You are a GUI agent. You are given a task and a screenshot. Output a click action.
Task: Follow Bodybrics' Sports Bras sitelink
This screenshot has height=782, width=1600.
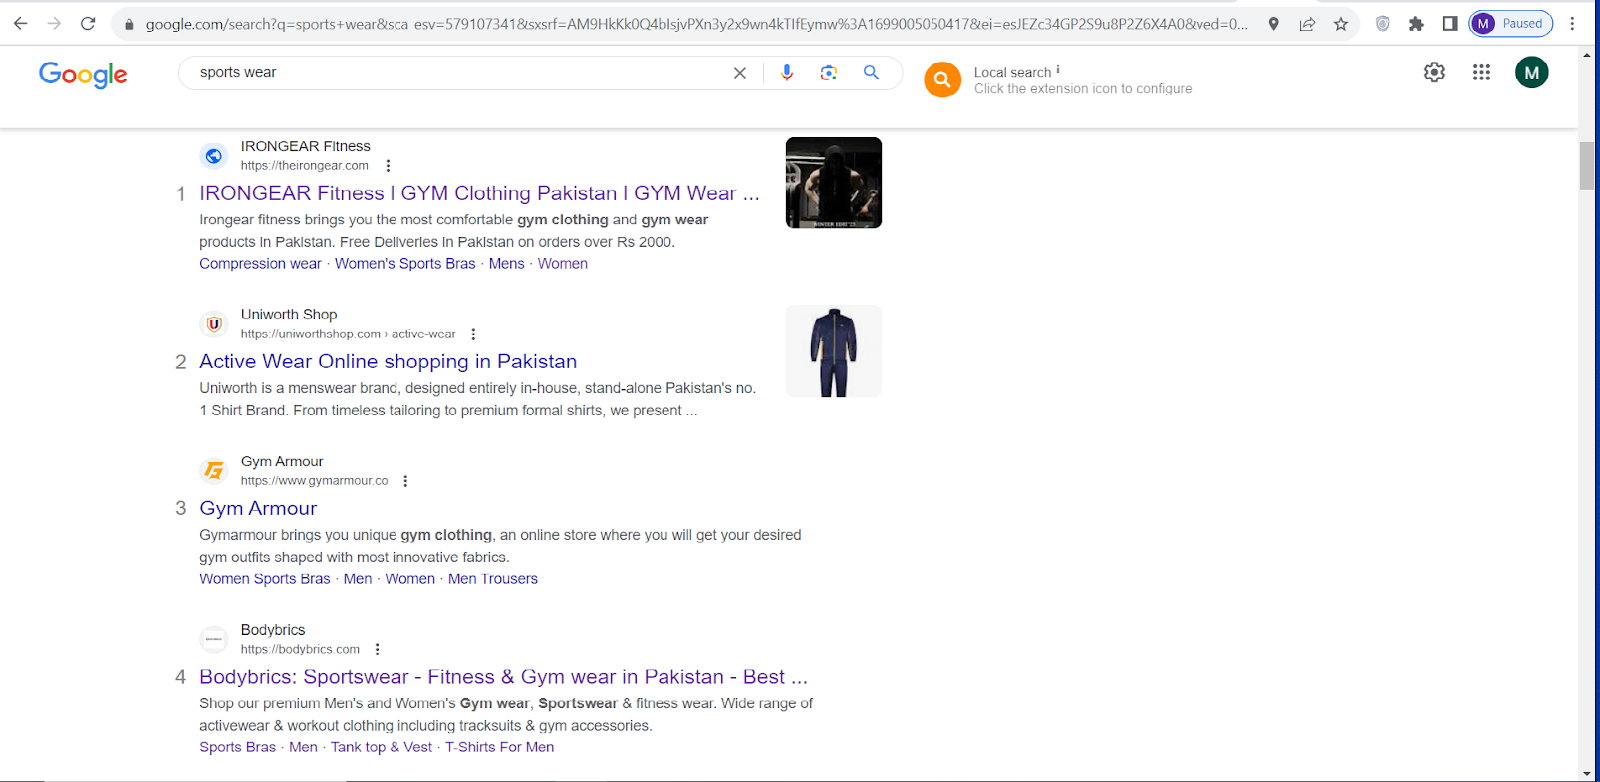[x=237, y=747]
